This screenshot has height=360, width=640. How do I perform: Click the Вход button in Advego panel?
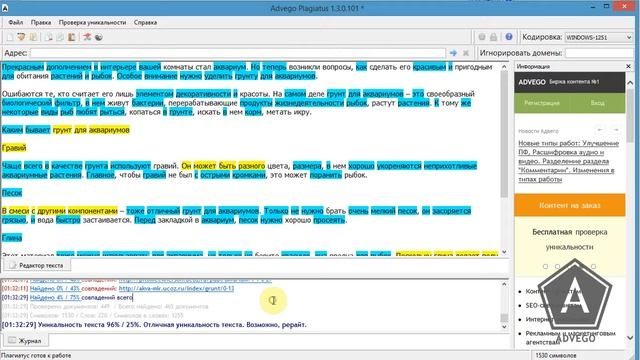point(597,103)
